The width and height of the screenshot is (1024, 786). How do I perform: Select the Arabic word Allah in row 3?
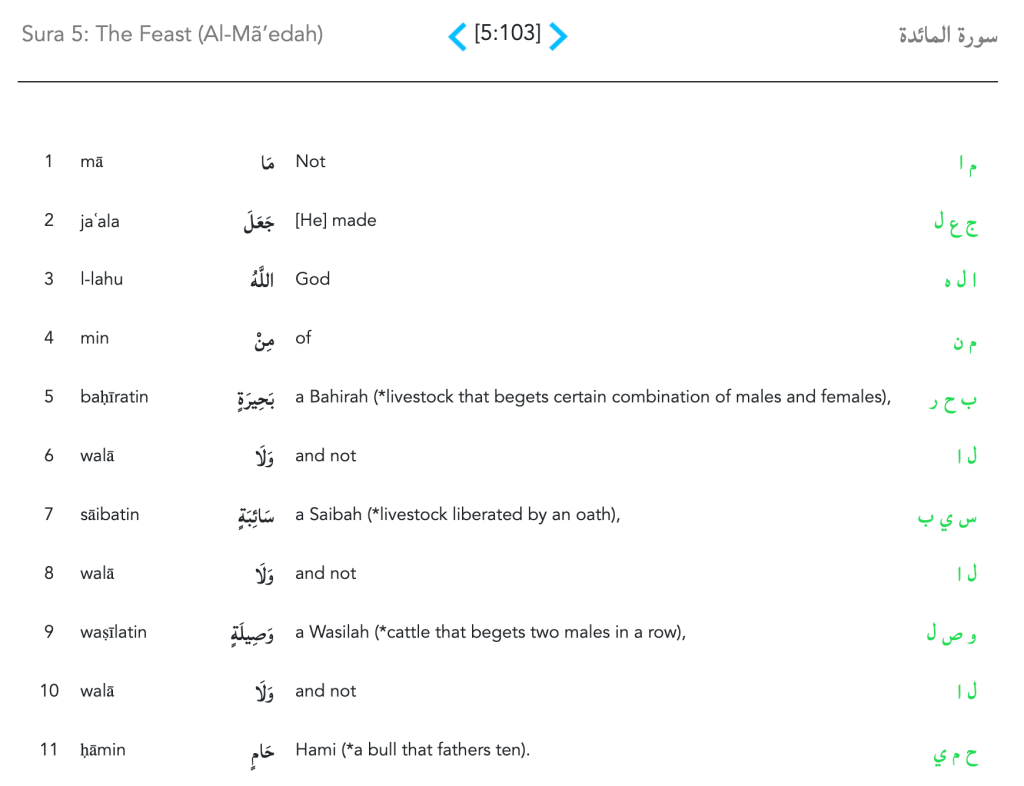(x=261, y=280)
